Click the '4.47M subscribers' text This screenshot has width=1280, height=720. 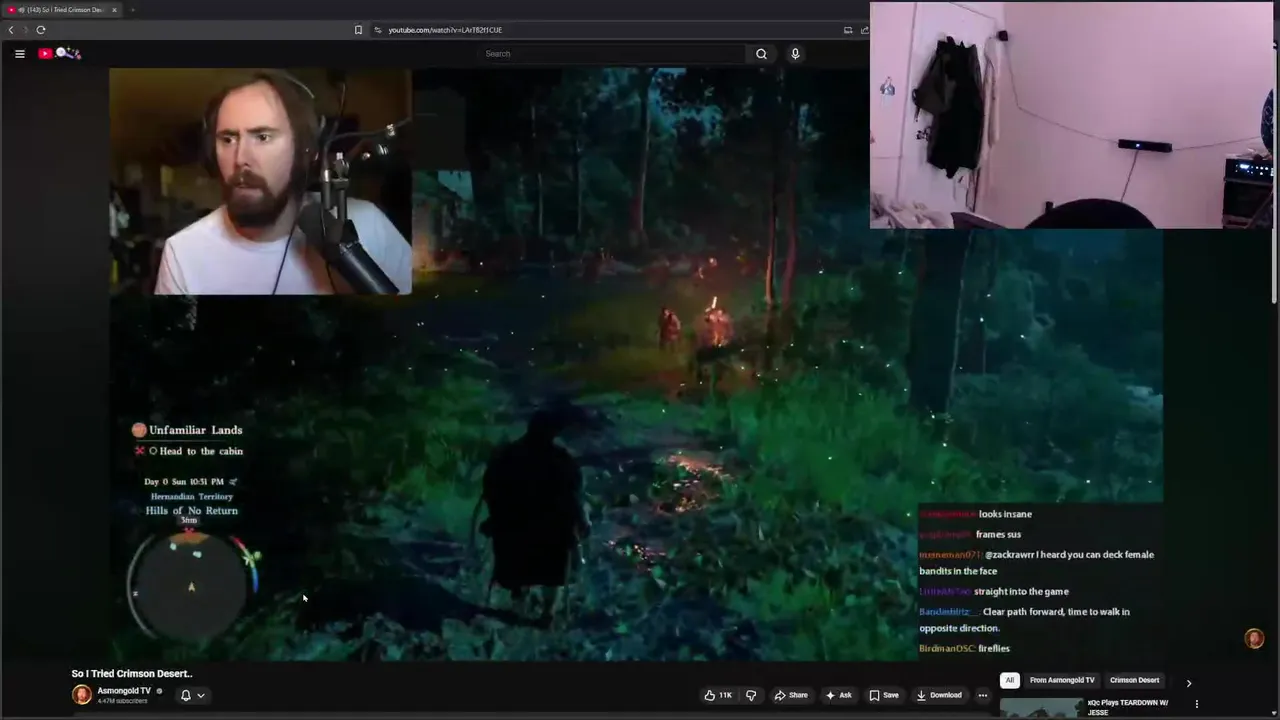(x=122, y=701)
